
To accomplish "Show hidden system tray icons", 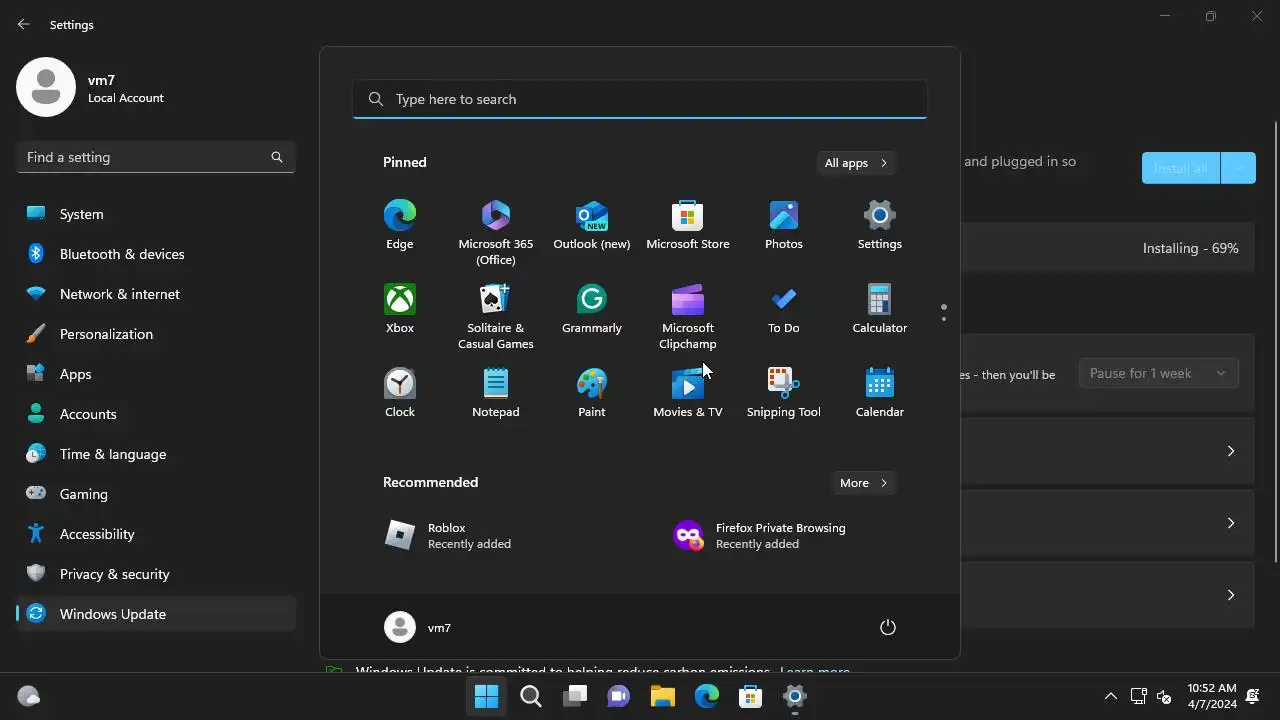I will pos(1110,696).
